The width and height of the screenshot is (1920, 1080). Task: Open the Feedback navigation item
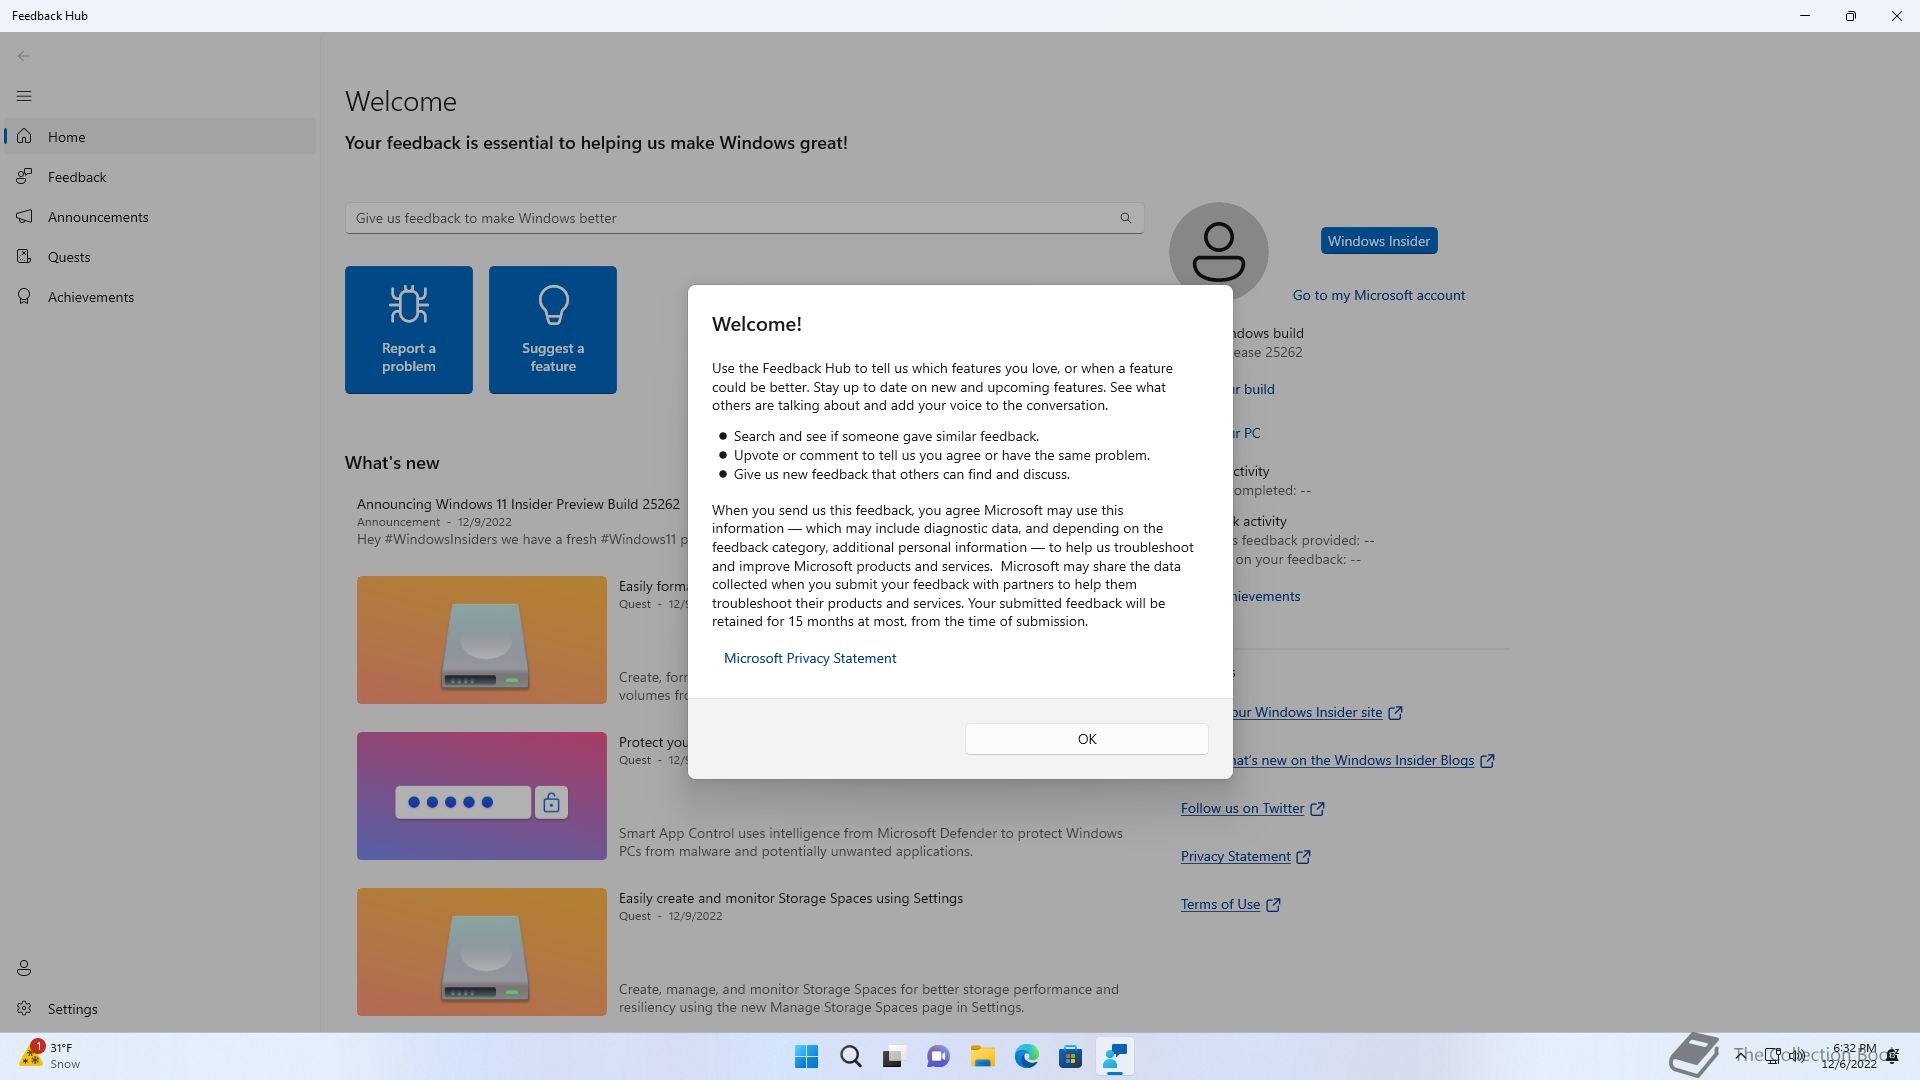coord(160,177)
